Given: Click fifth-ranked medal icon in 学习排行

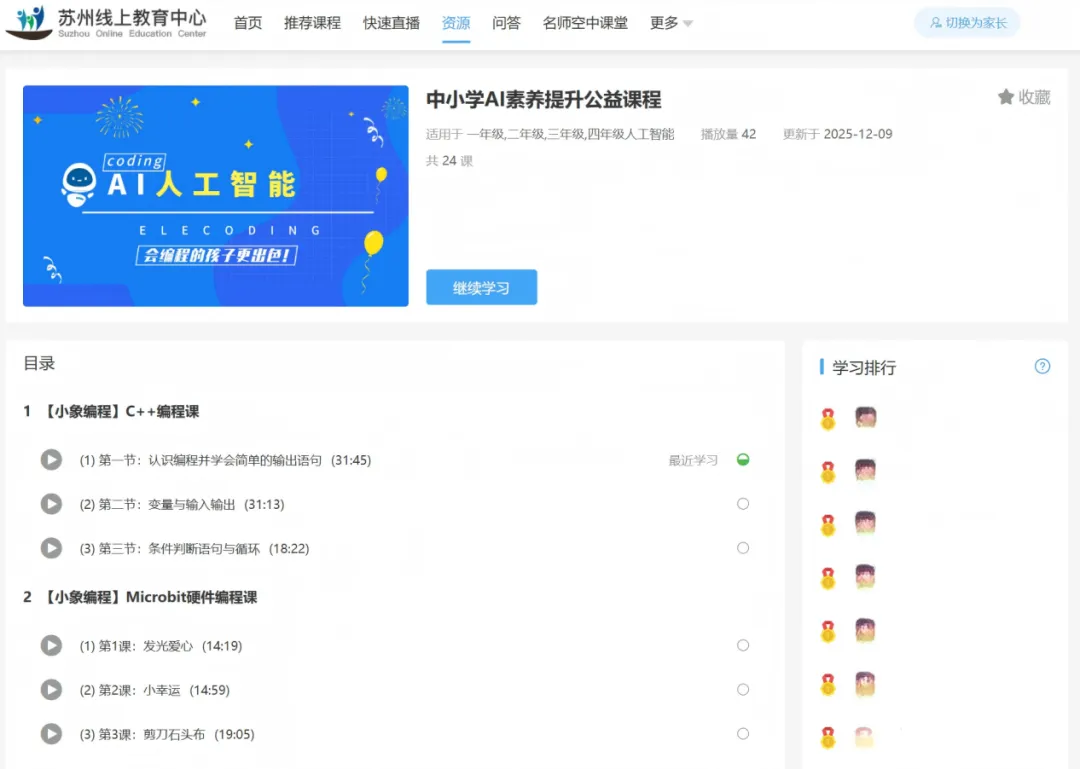Looking at the screenshot, I should click(x=828, y=631).
